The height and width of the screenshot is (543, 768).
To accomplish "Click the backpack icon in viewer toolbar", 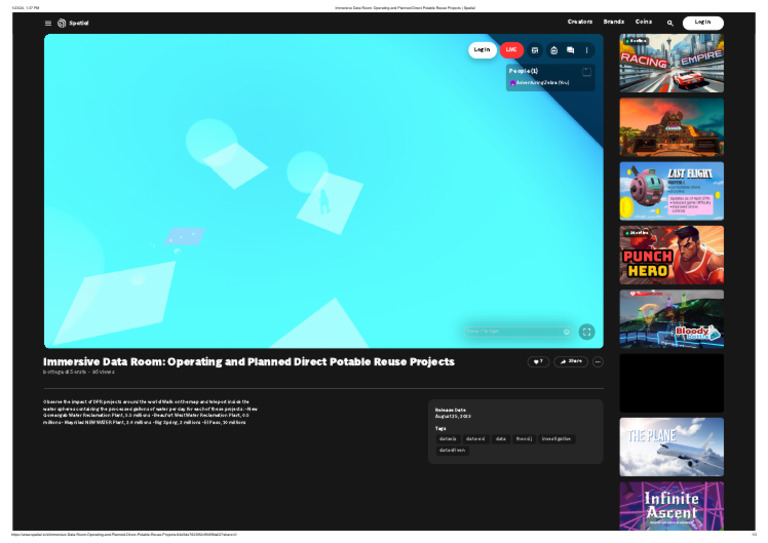I will (553, 50).
